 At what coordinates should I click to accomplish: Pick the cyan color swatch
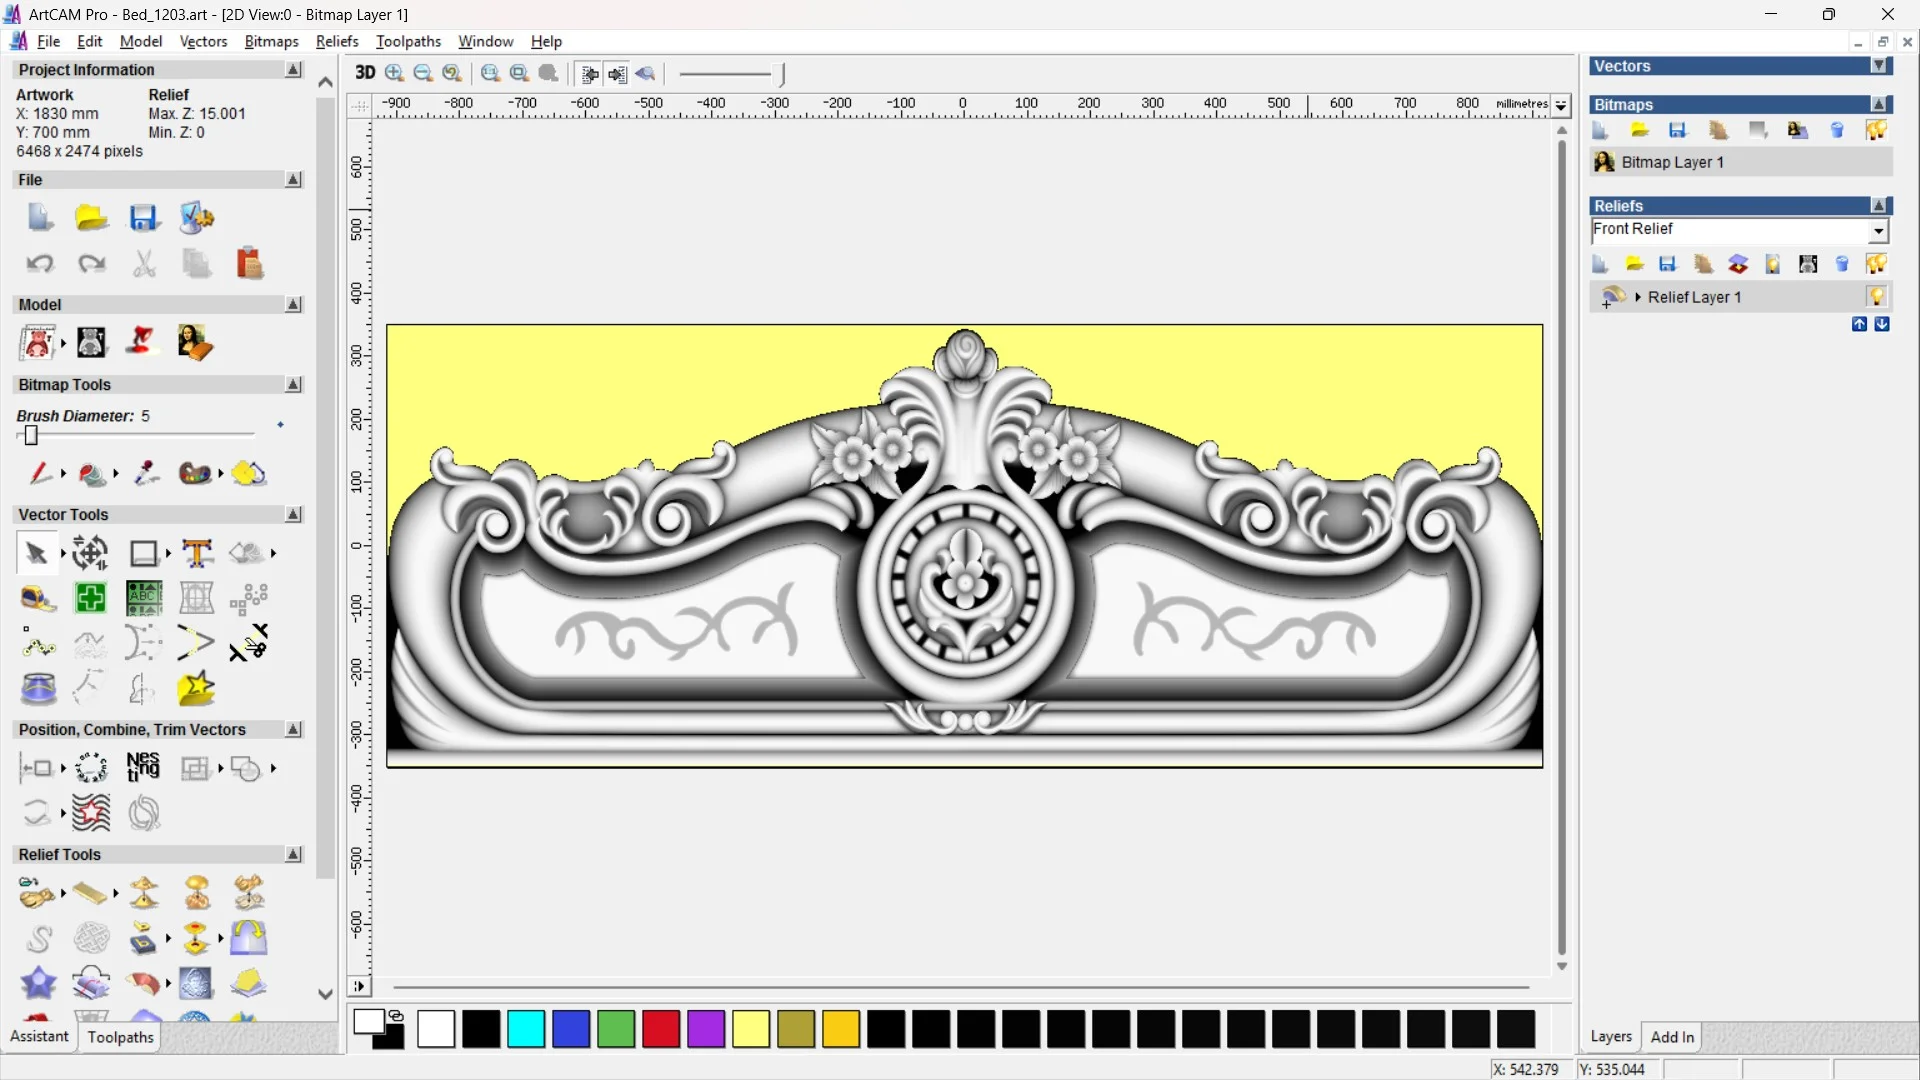526,1029
